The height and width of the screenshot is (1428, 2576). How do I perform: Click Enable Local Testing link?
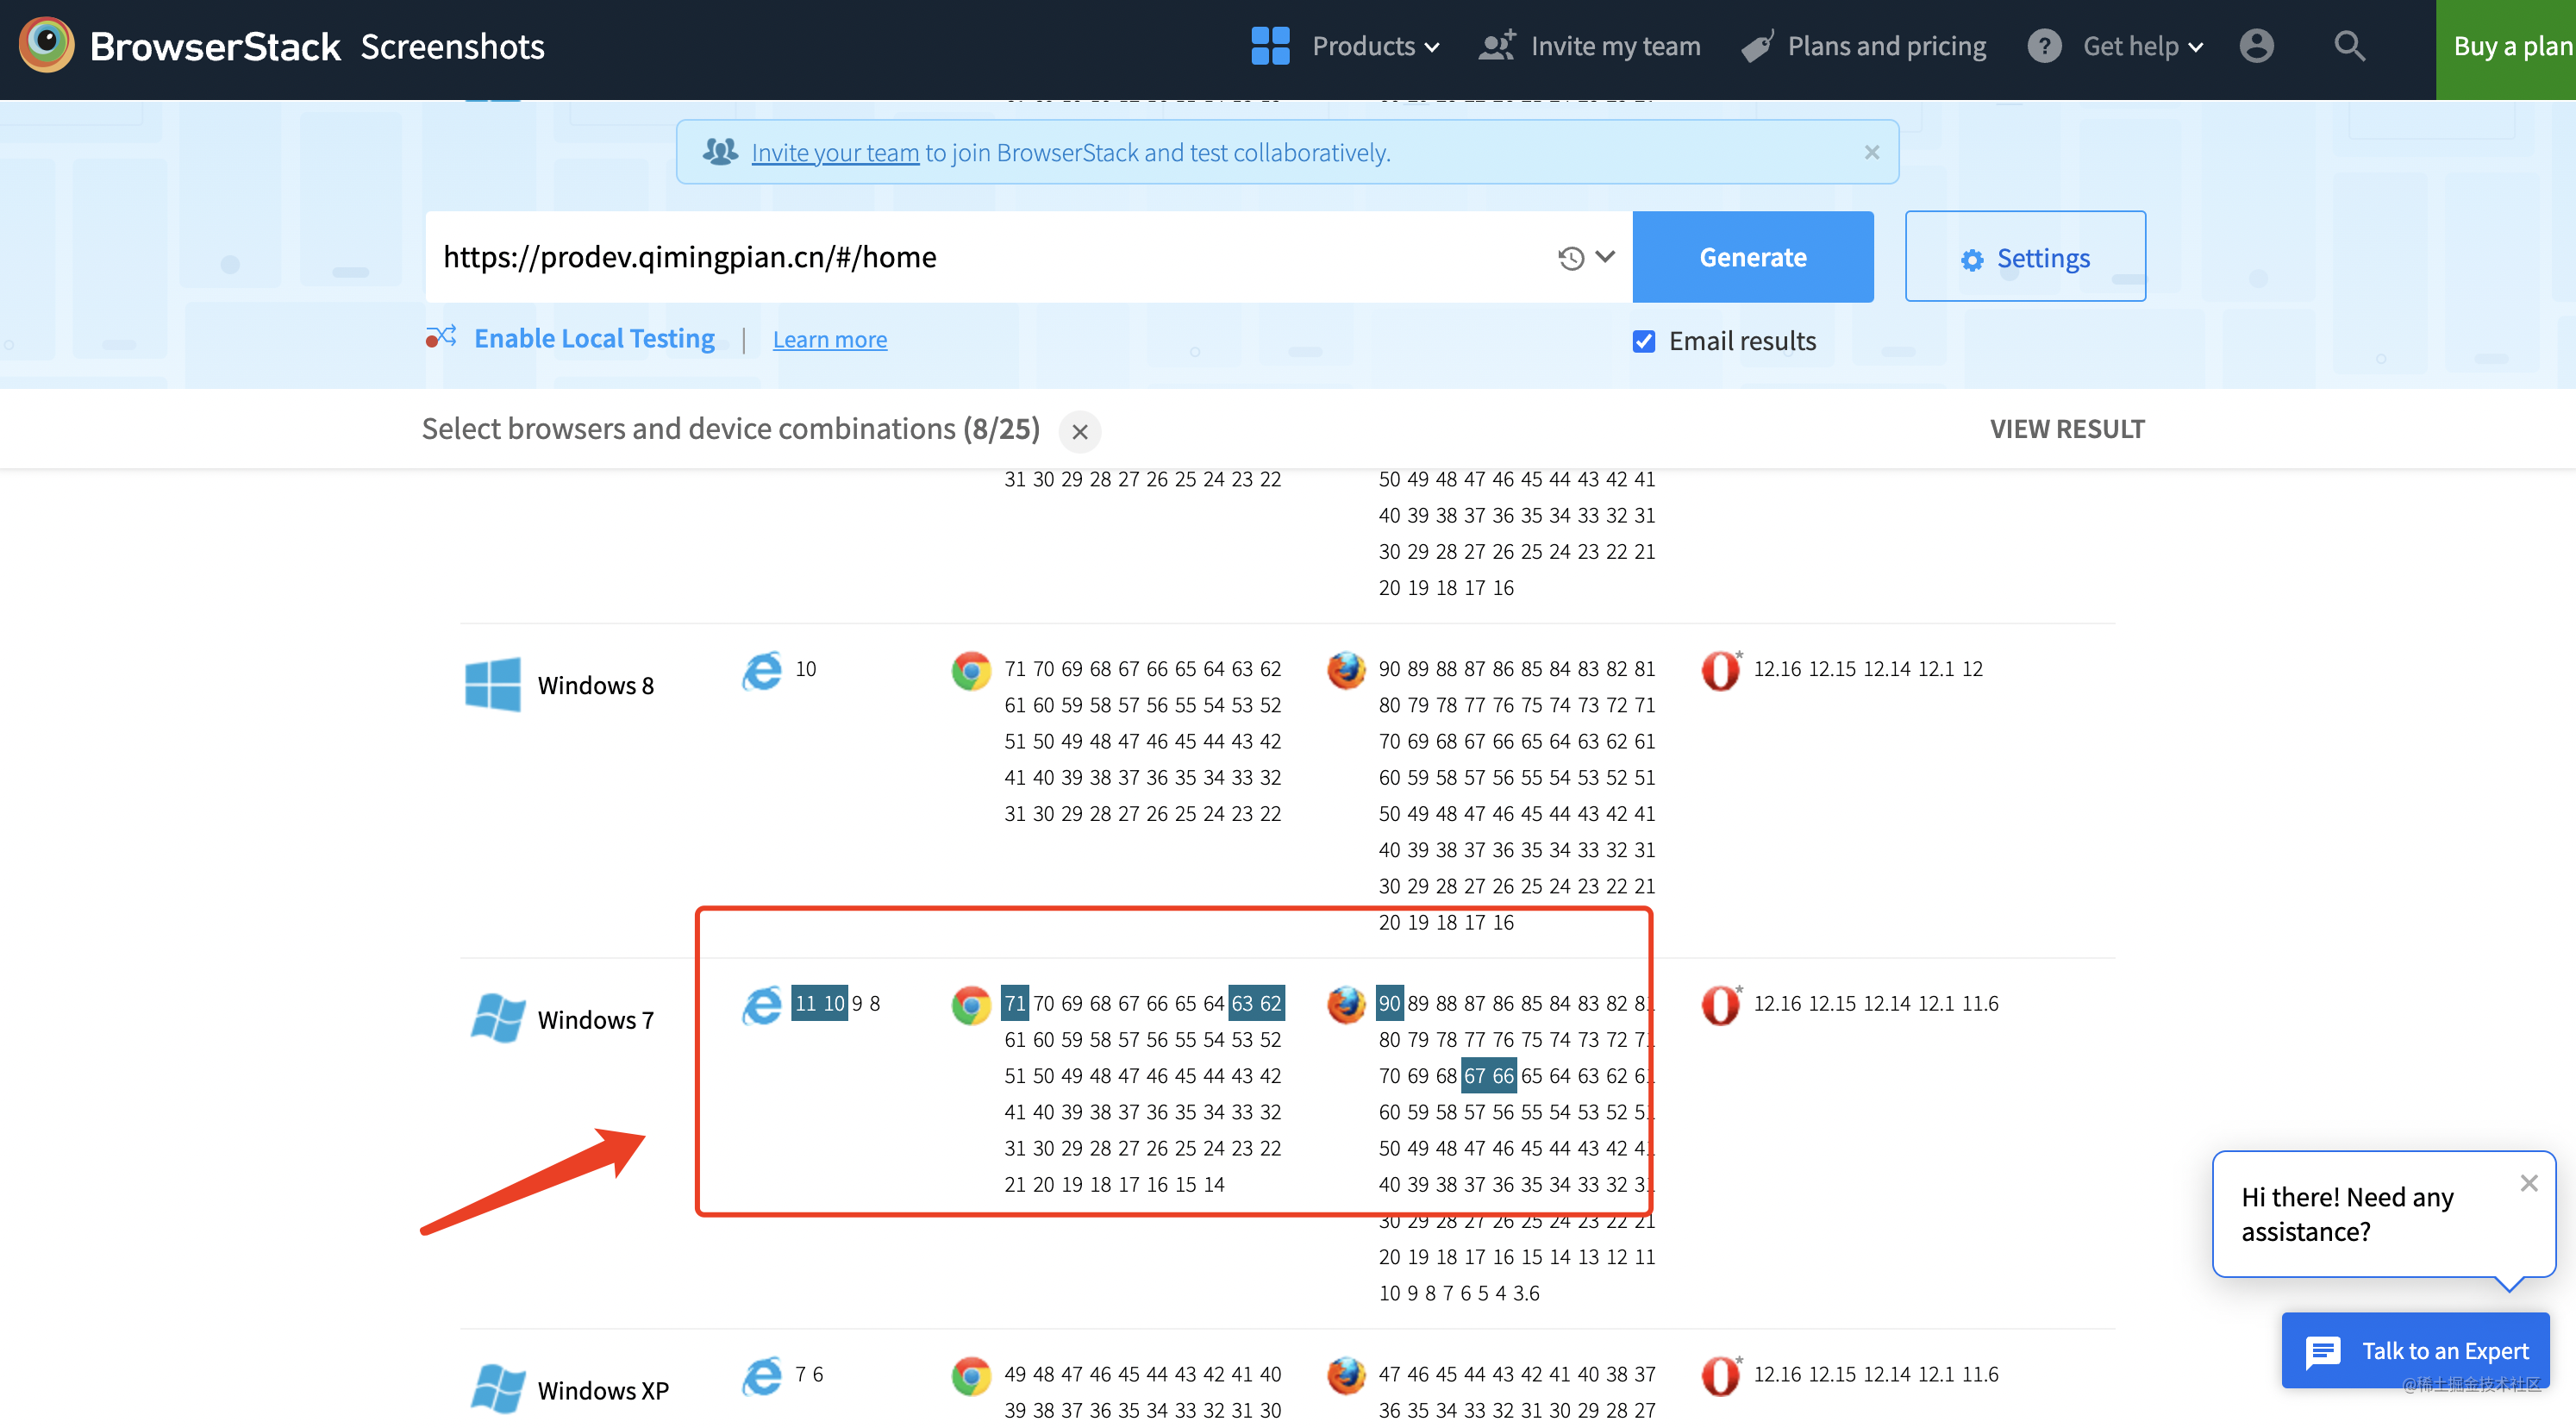tap(594, 338)
